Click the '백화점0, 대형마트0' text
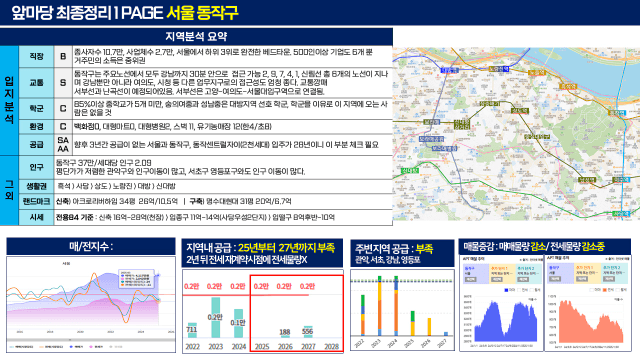640x360 pixels. 173,127
